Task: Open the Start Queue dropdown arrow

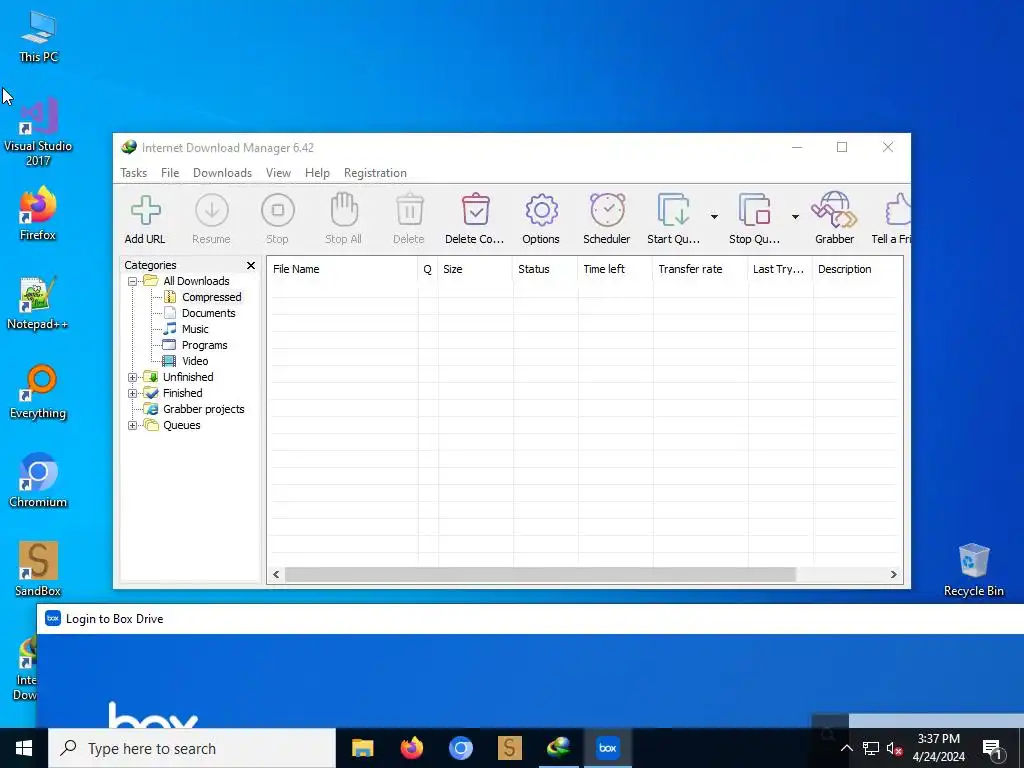Action: pos(714,217)
